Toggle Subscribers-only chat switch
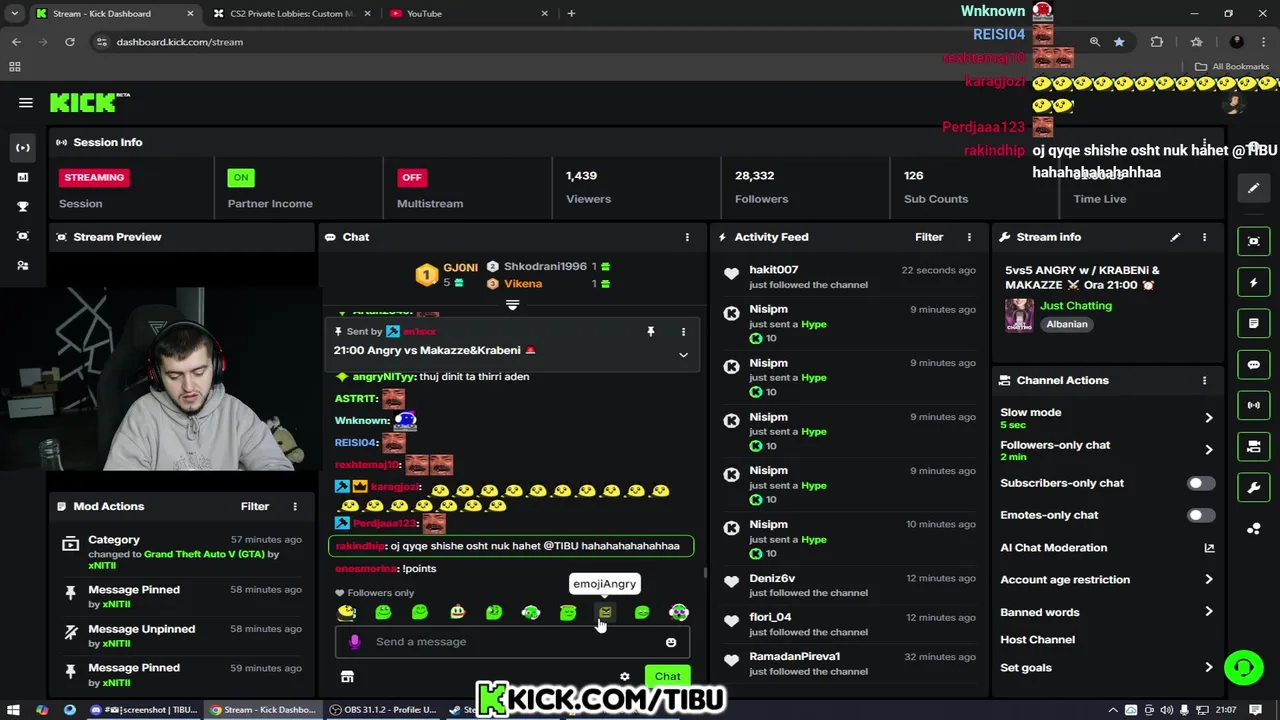1280x720 pixels. pos(1201,483)
